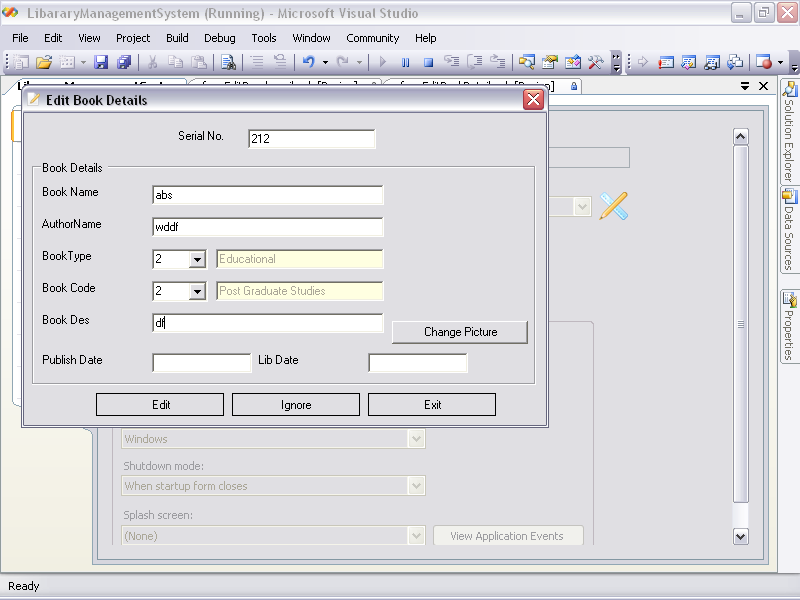The image size is (800, 600).
Task: Open the Edit menu
Action: click(x=53, y=38)
